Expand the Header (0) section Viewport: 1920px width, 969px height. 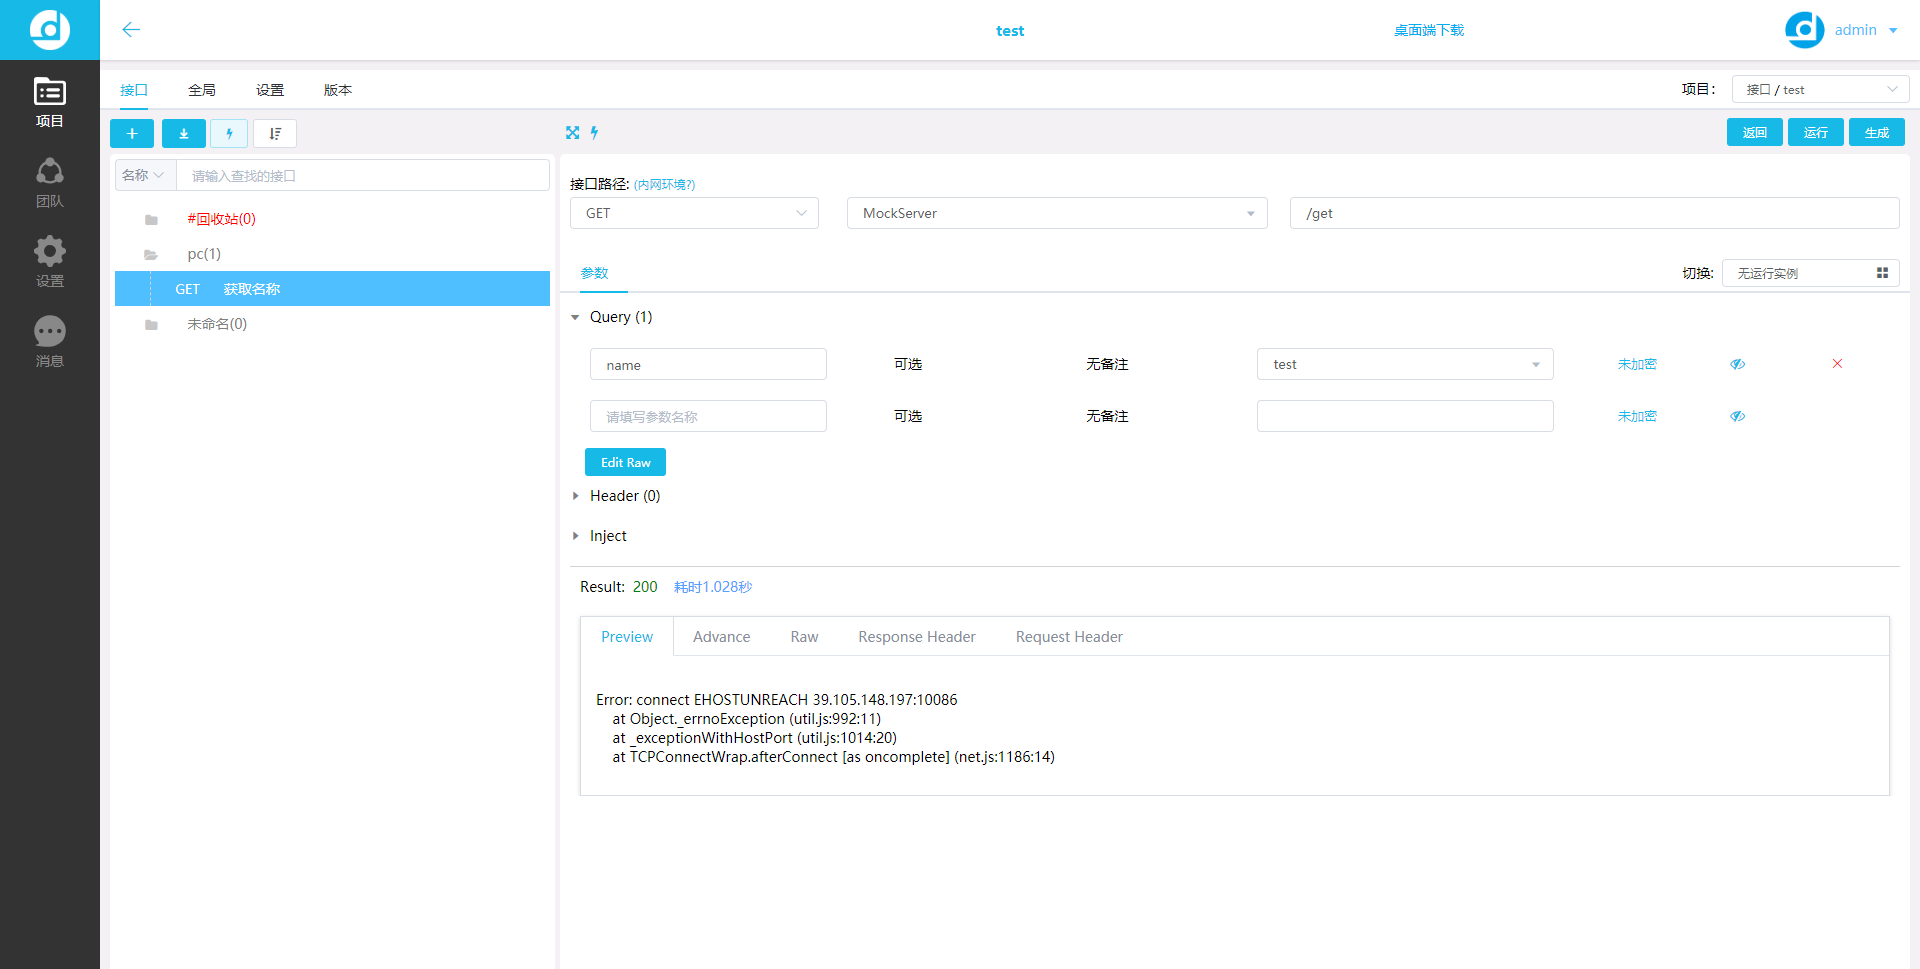[x=575, y=496]
